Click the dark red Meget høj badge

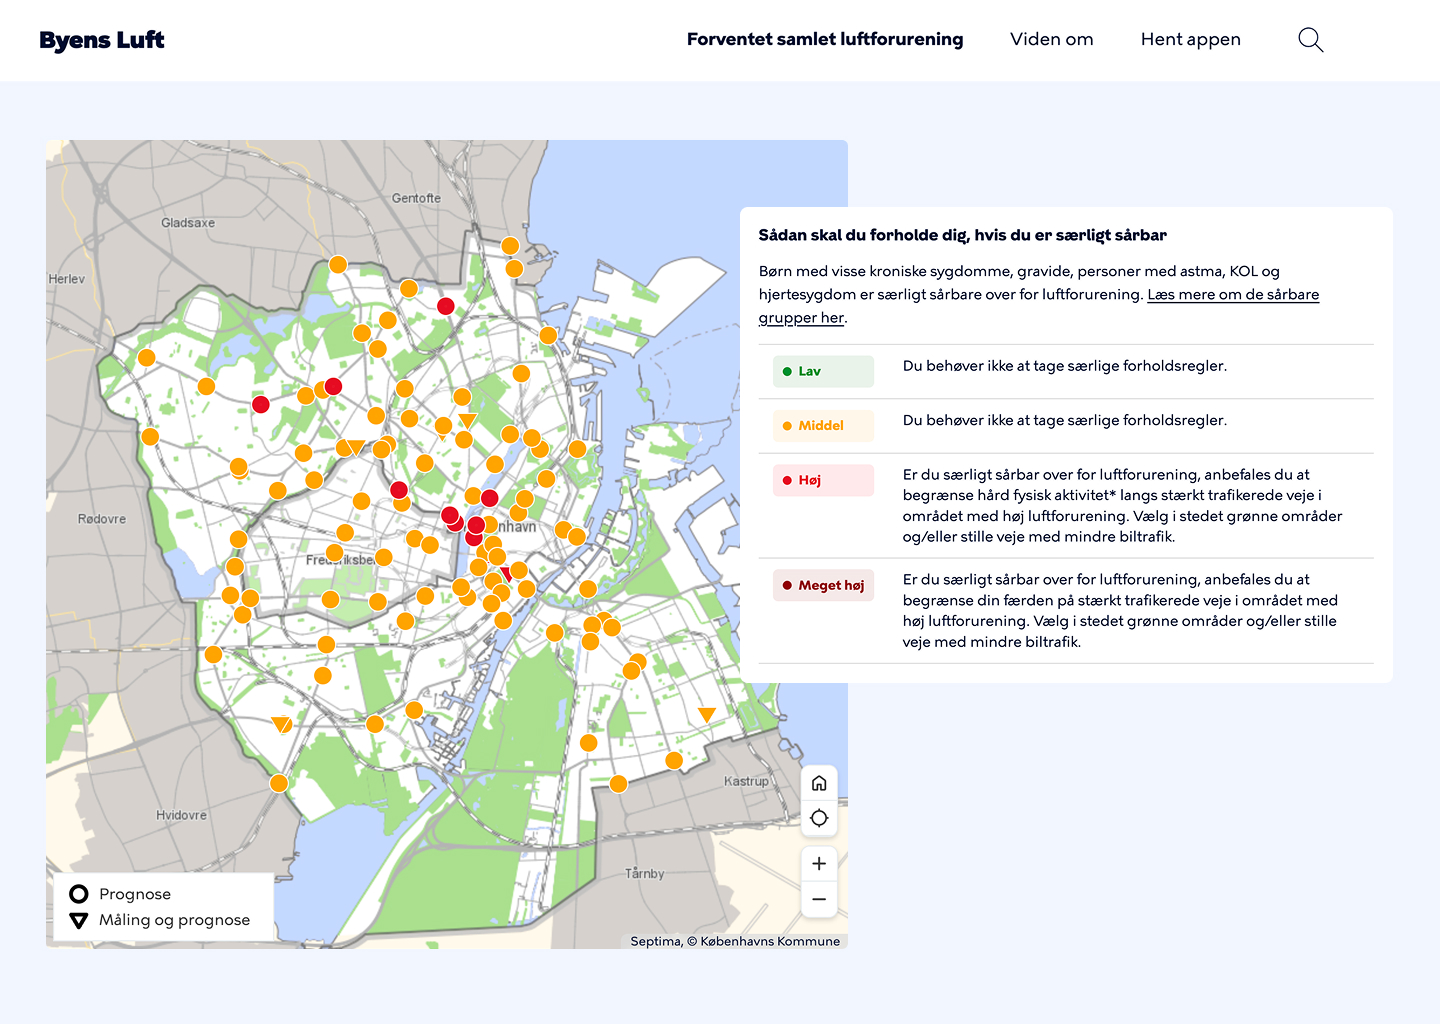pyautogui.click(x=823, y=586)
